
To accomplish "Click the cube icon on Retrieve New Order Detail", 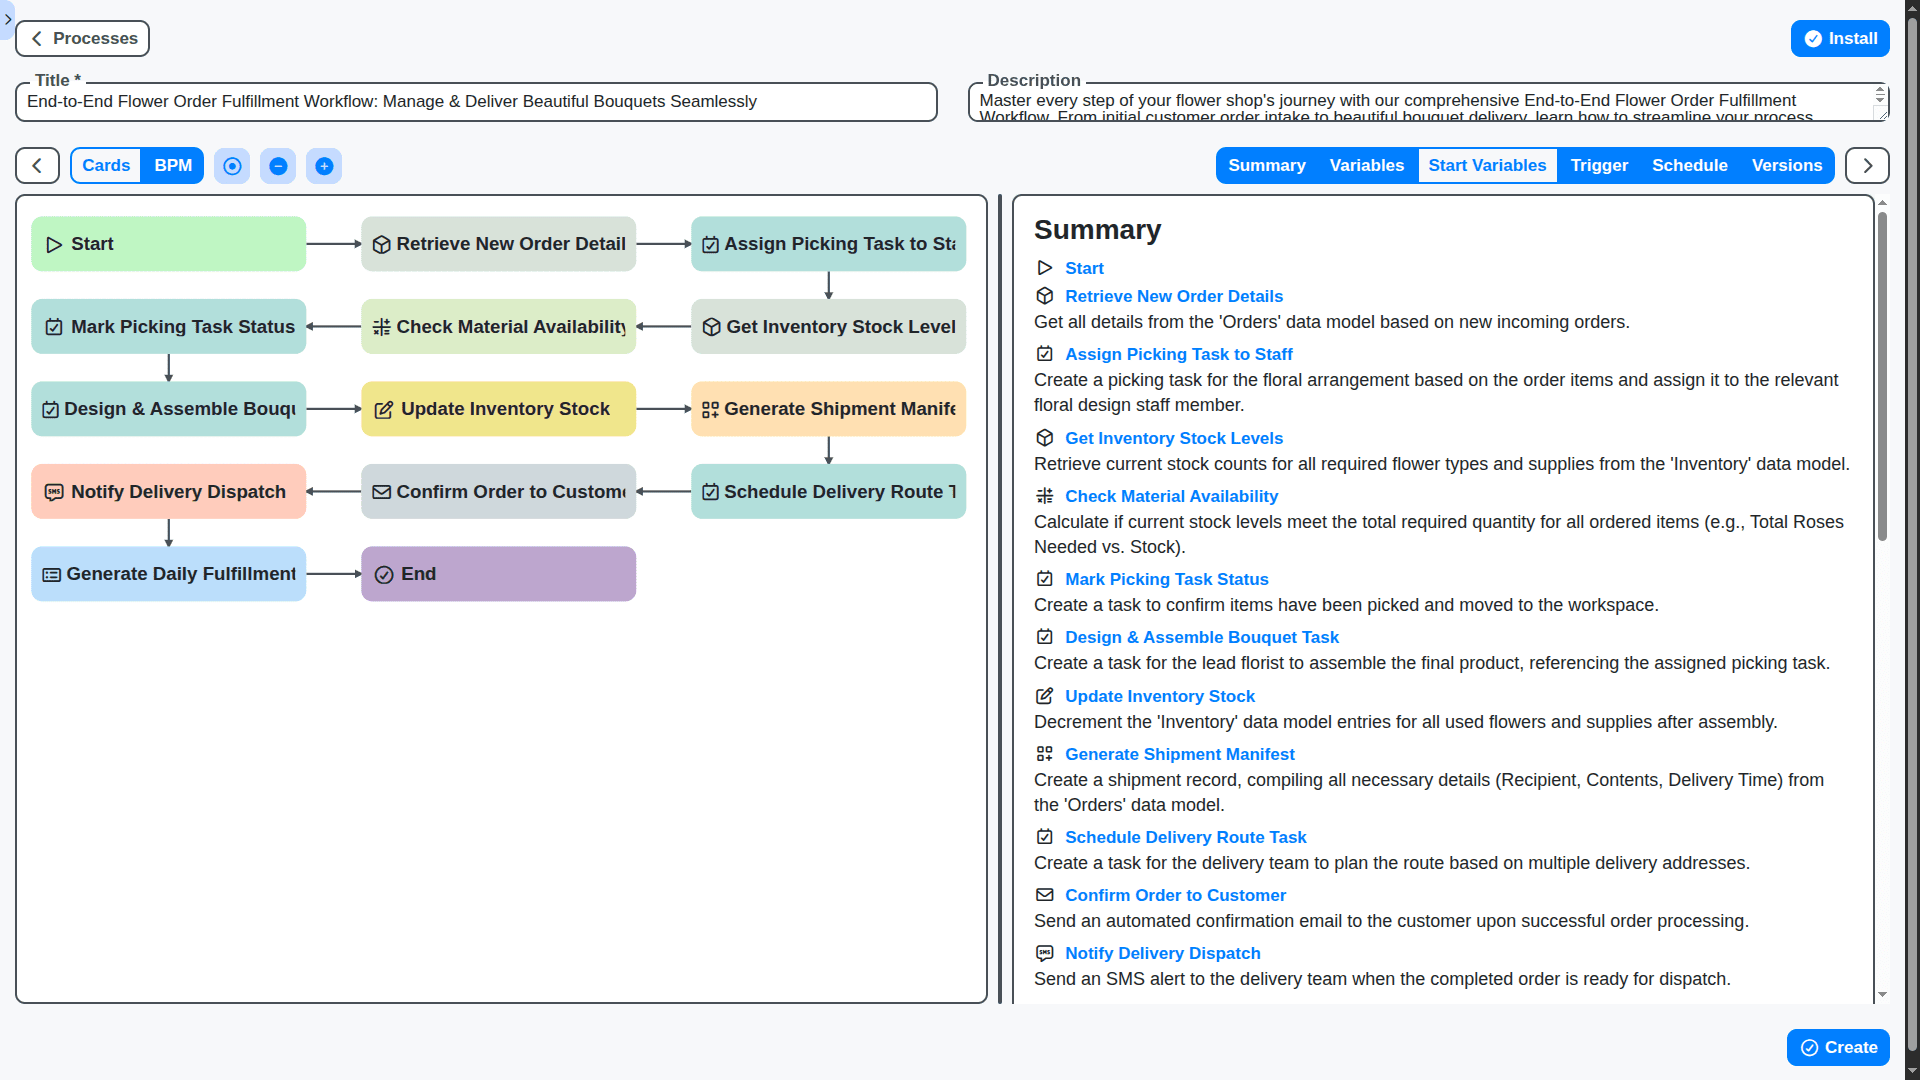I will [x=383, y=243].
